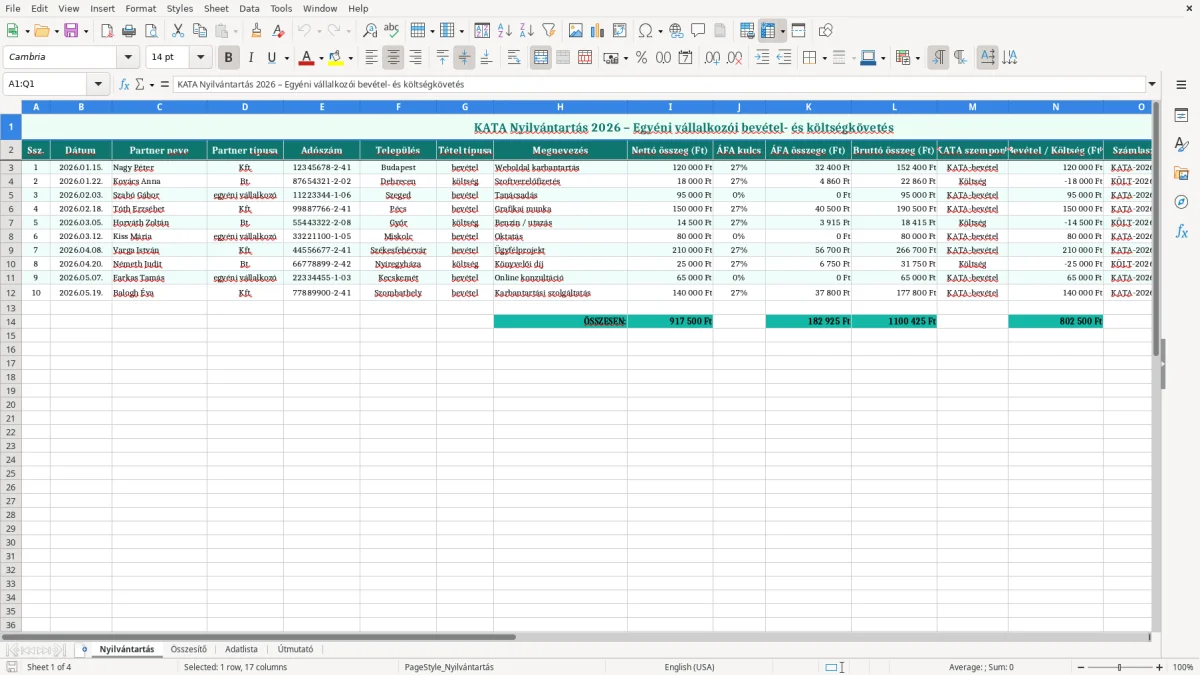Insert an image
The width and height of the screenshot is (1200, 675).
[575, 31]
